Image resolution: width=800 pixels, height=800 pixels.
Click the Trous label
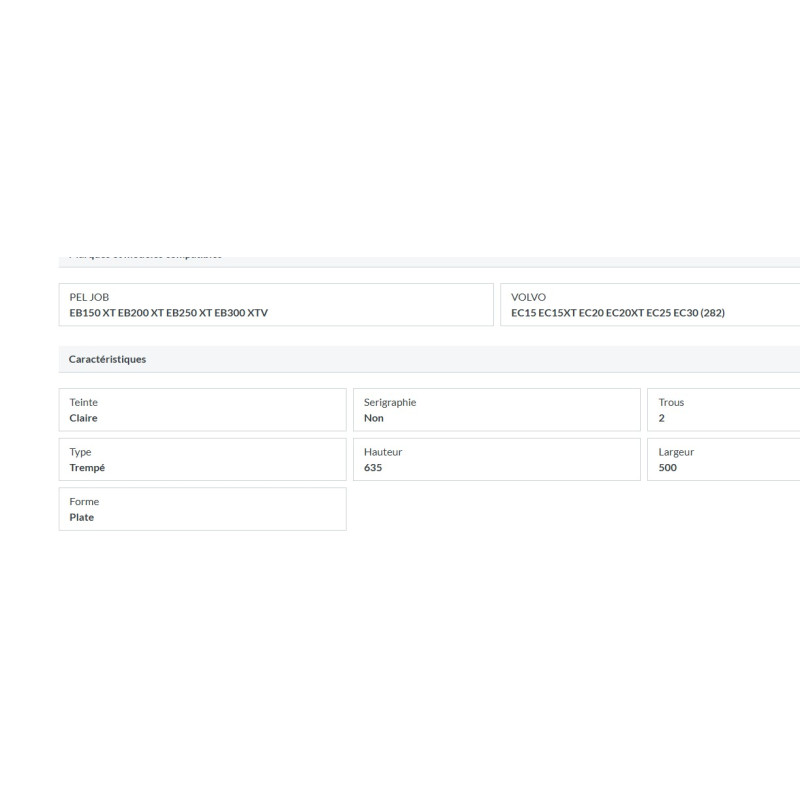tap(671, 402)
